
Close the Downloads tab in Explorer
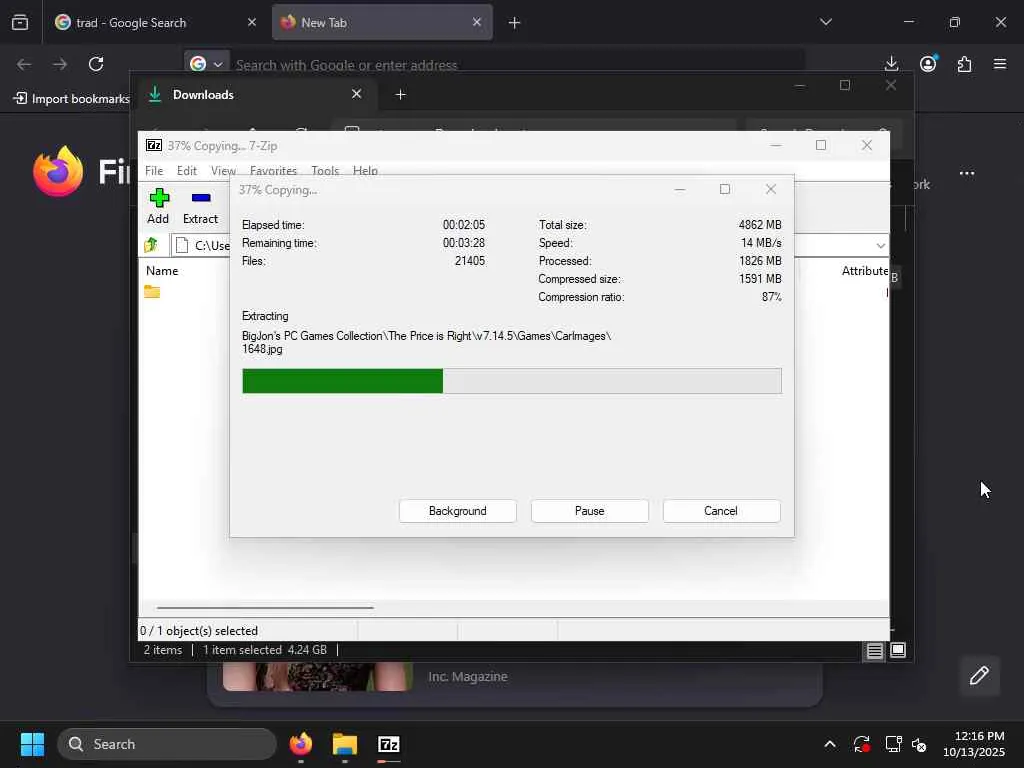coord(357,94)
